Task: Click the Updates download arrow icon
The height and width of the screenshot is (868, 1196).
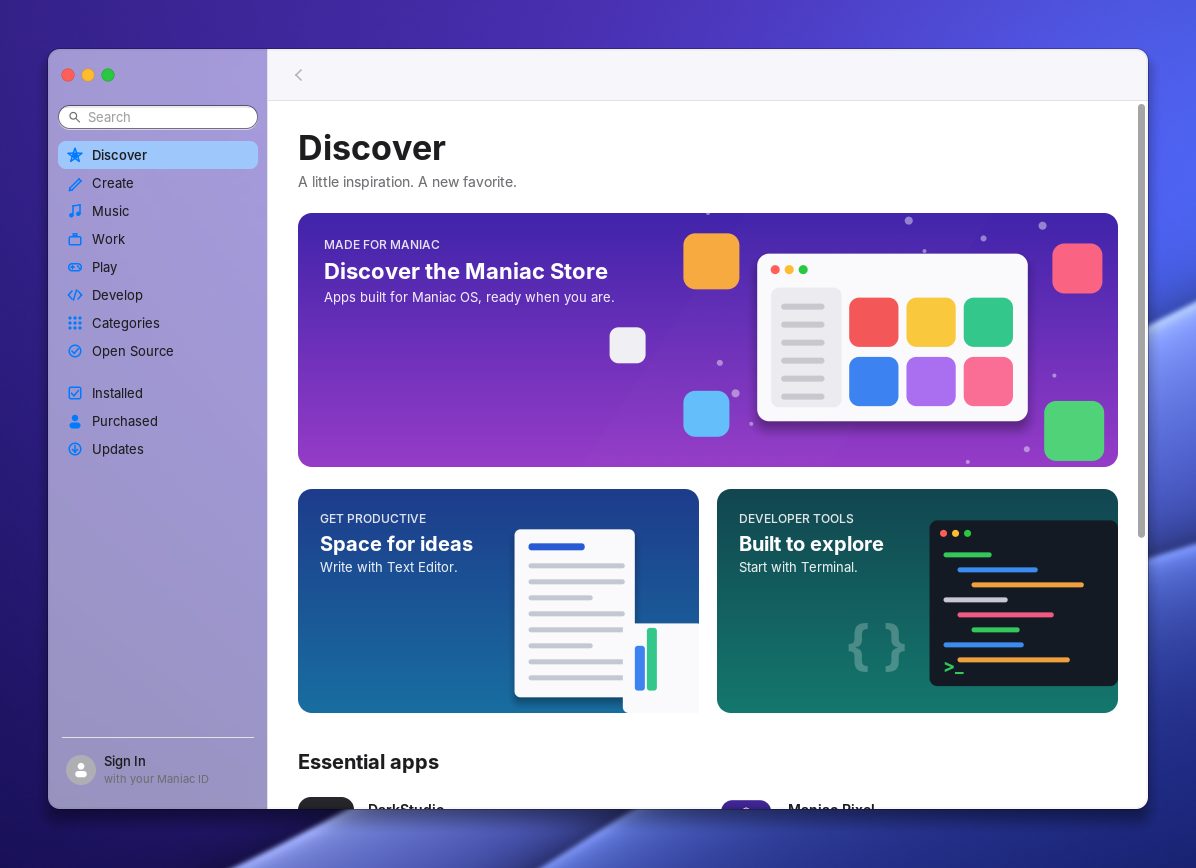Action: pos(75,449)
